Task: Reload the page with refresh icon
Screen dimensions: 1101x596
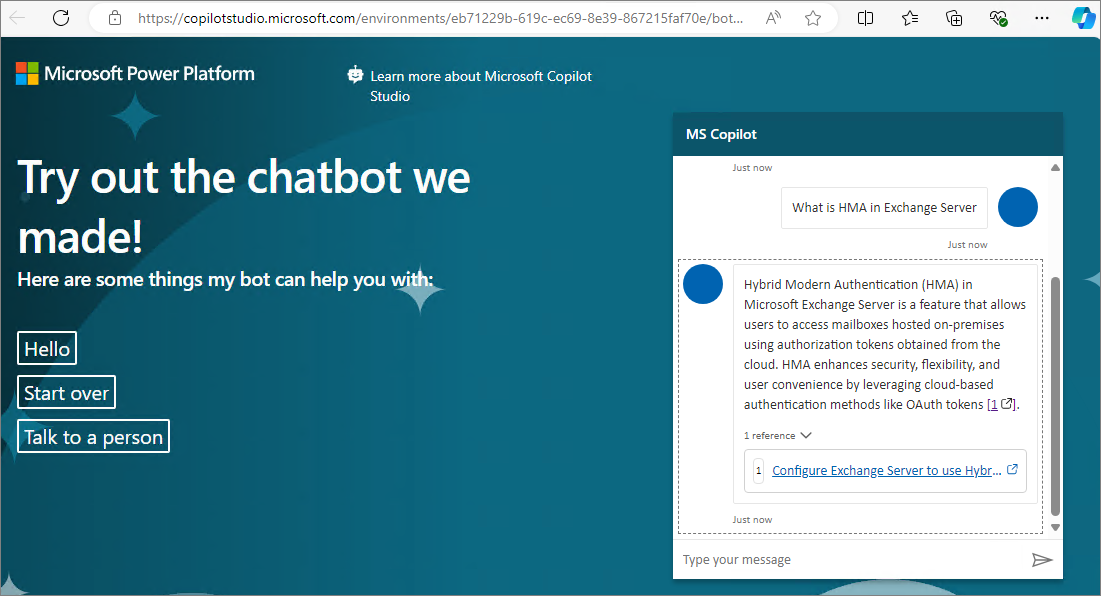Action: click(x=61, y=18)
